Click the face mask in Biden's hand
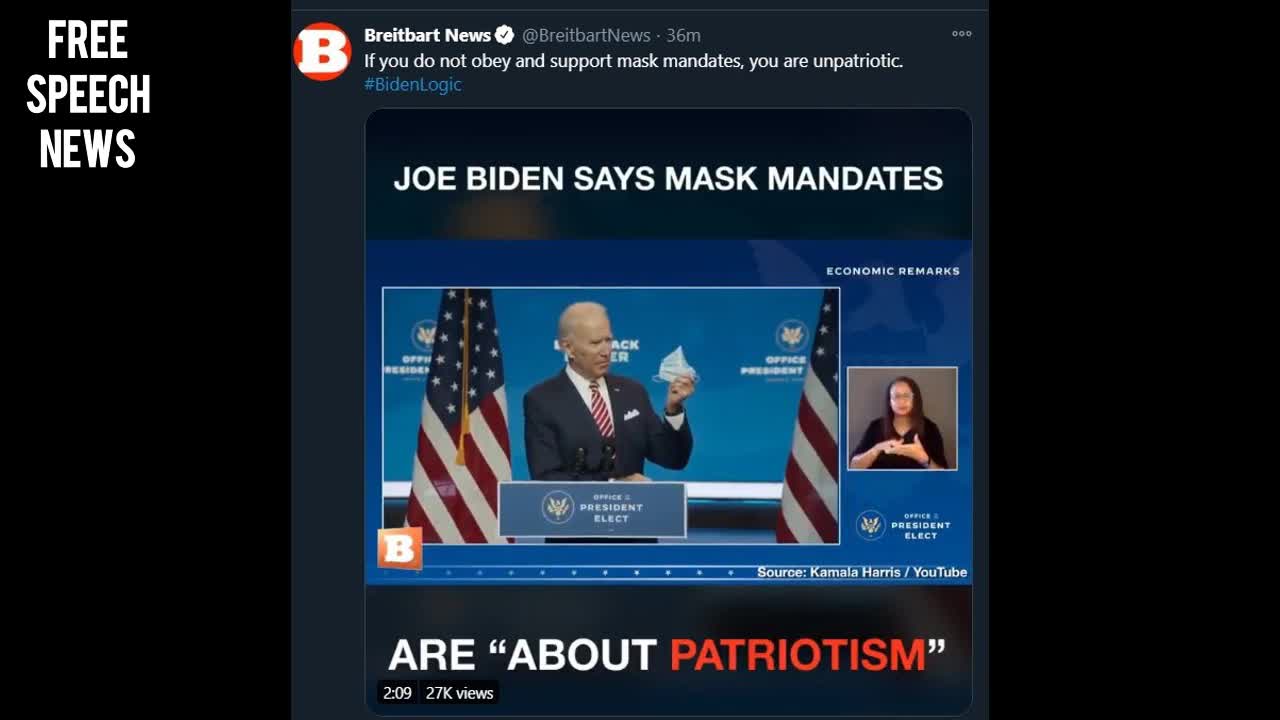This screenshot has height=720, width=1280. point(676,364)
